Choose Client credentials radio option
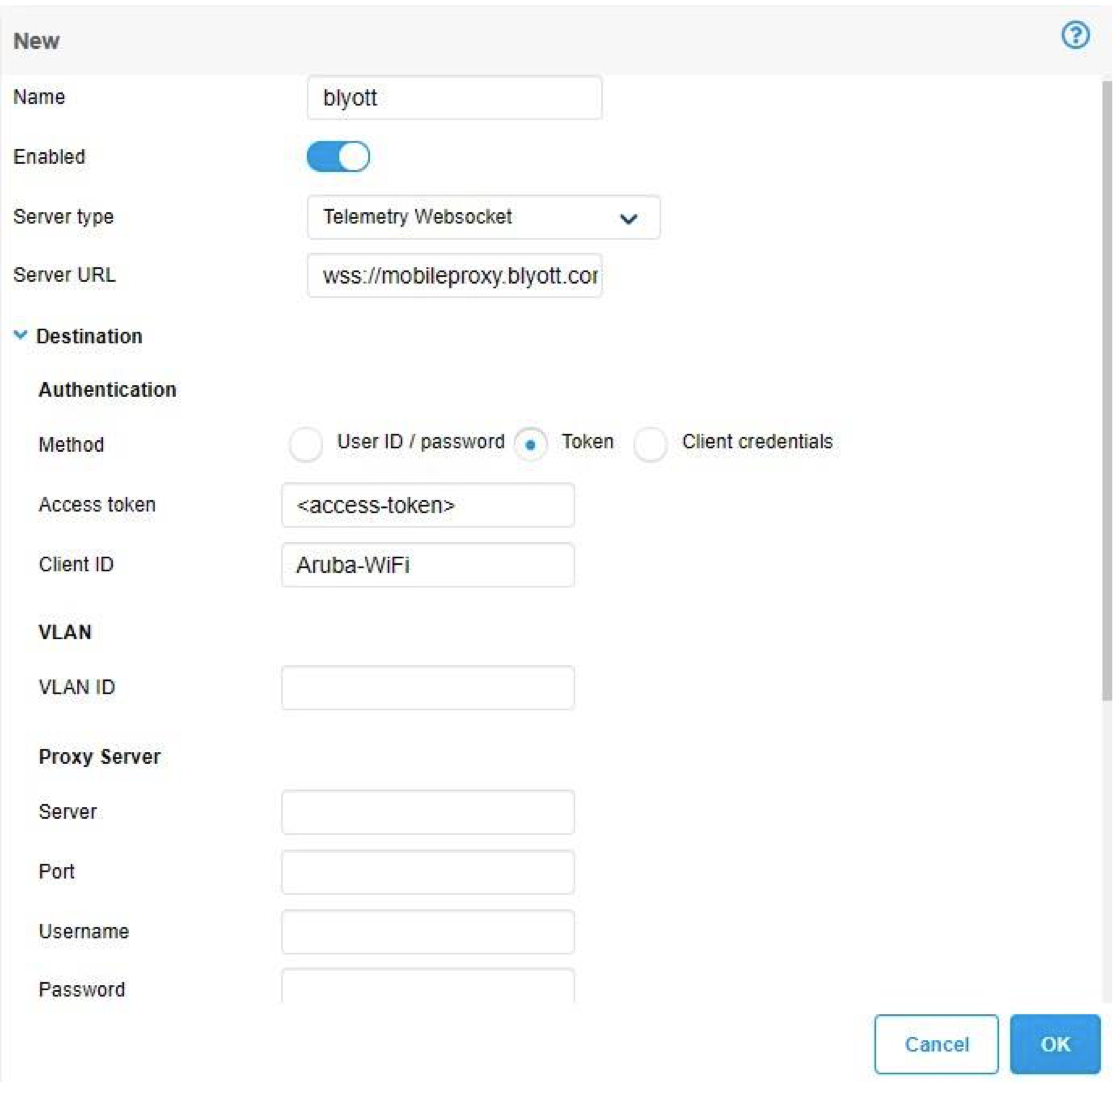This screenshot has width=1113, height=1093. (x=650, y=444)
